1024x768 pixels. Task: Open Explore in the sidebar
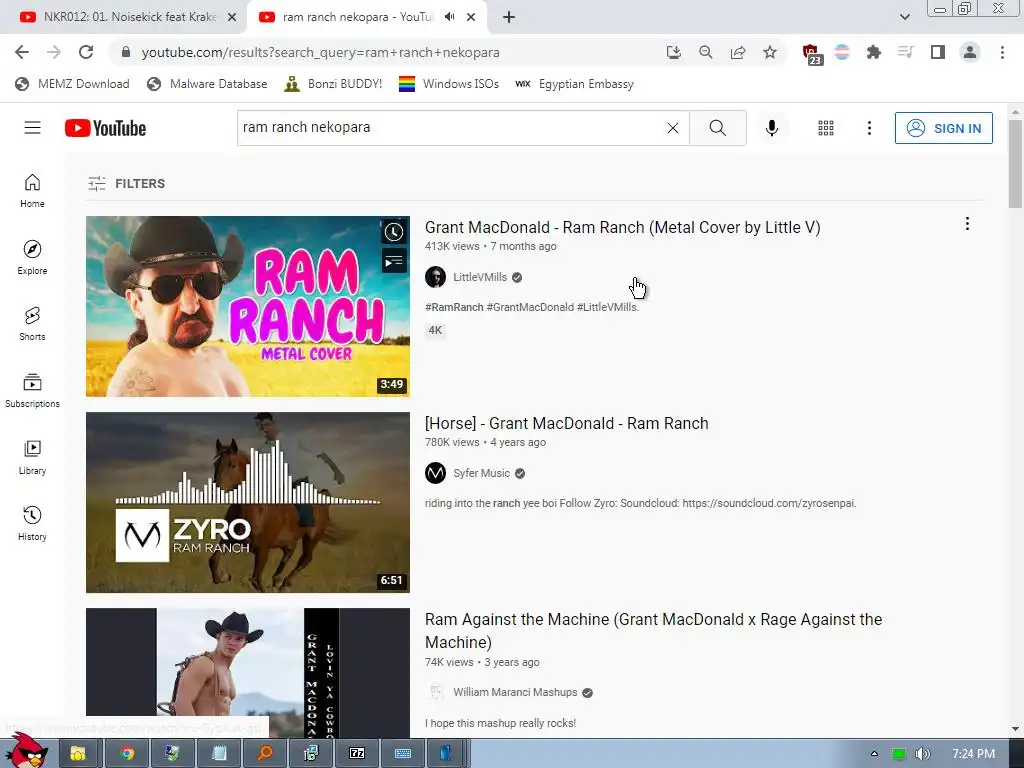click(32, 257)
